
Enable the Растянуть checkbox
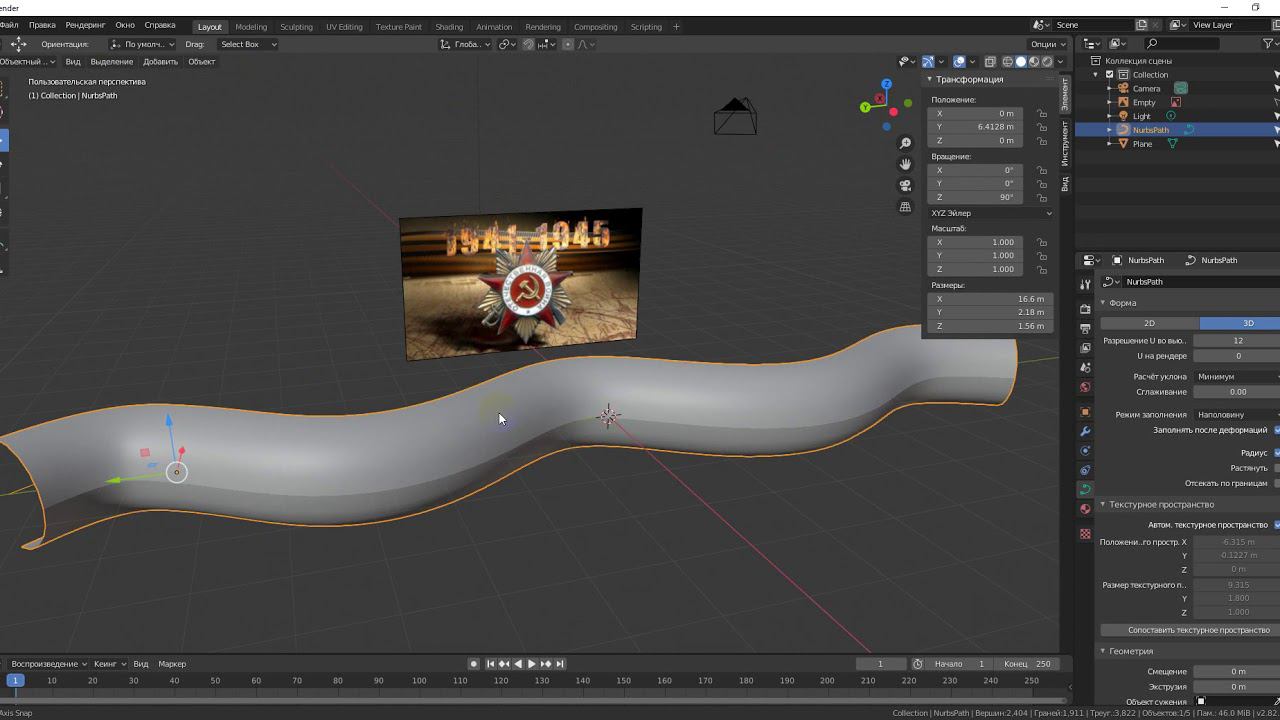(1277, 468)
